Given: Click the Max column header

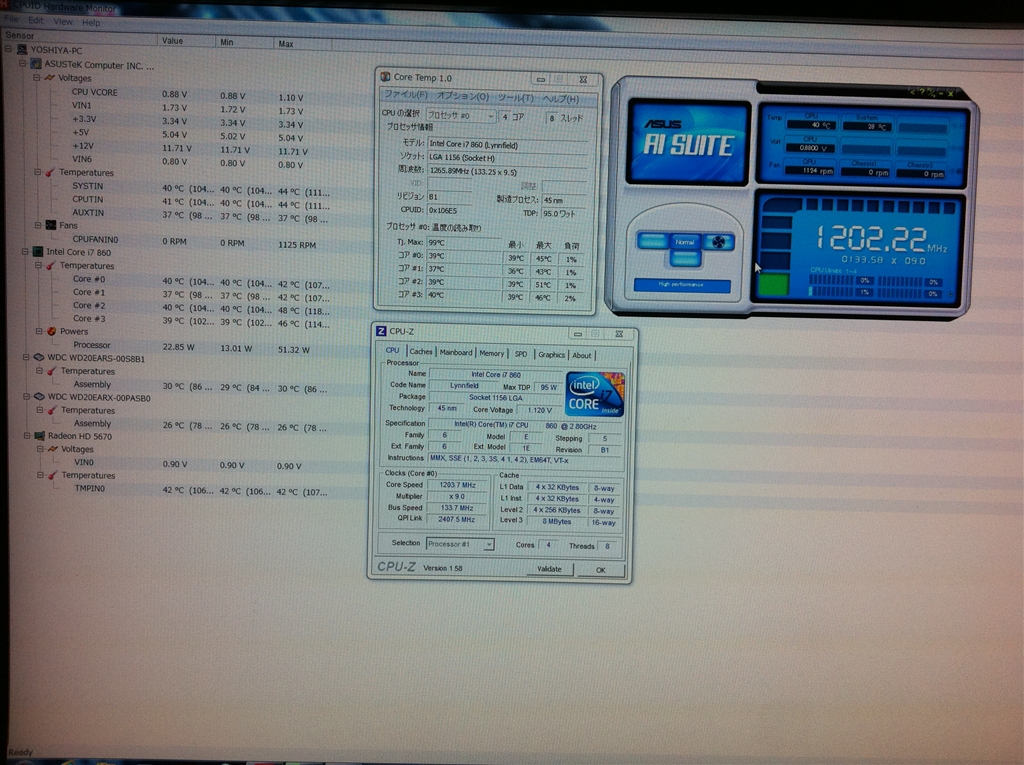Looking at the screenshot, I should 302,44.
